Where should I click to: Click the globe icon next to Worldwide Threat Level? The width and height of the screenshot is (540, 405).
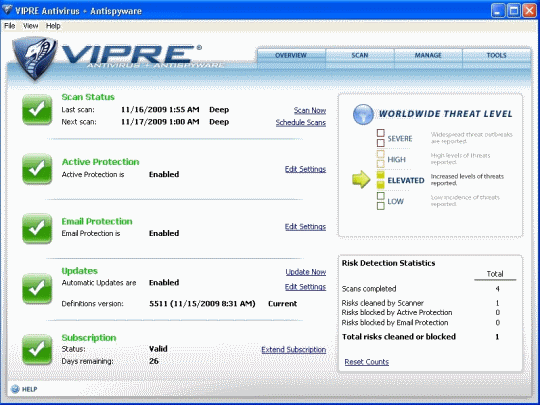pyautogui.click(x=363, y=114)
